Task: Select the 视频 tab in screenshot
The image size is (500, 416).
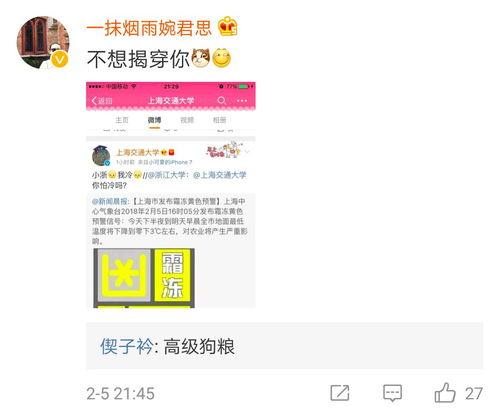Action: [187, 120]
